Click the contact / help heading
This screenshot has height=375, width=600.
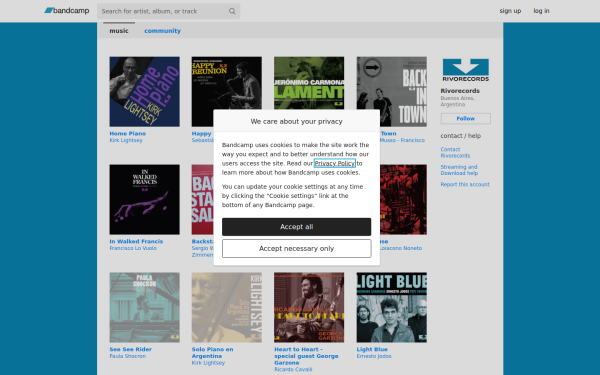(460, 136)
